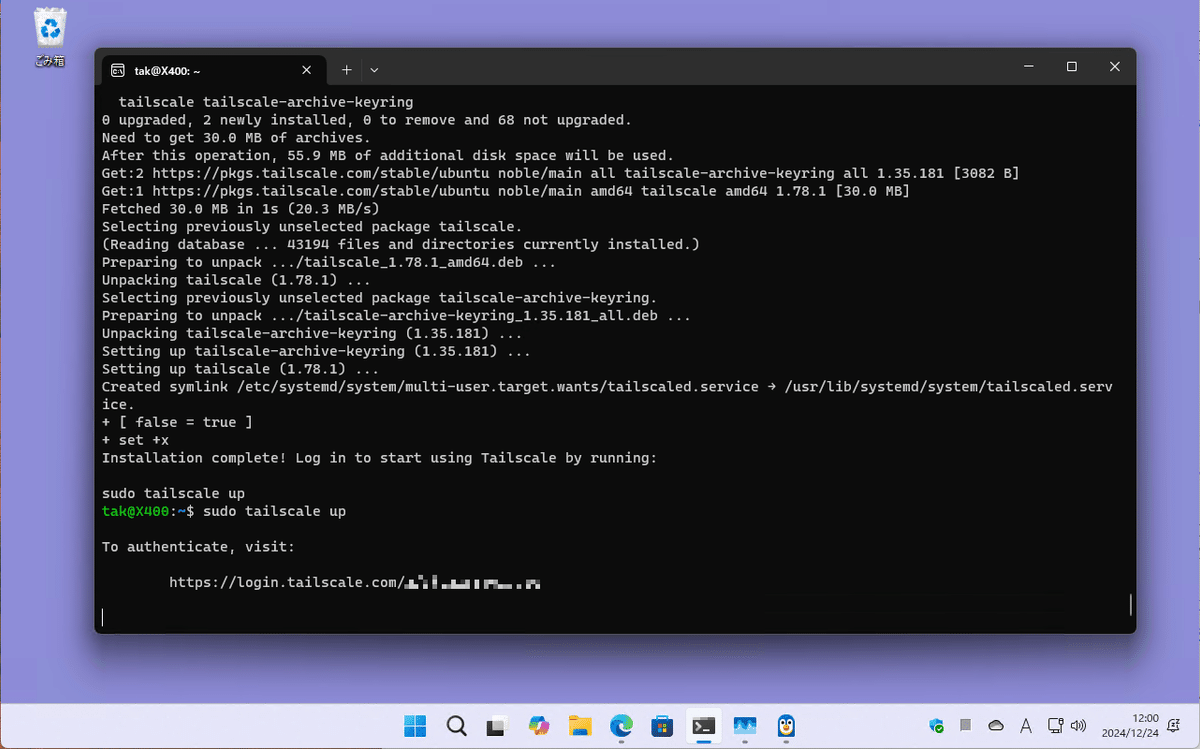Click the 'To authenticate, visit:' line
Image resolution: width=1200 pixels, height=749 pixels.
pyautogui.click(x=198, y=547)
